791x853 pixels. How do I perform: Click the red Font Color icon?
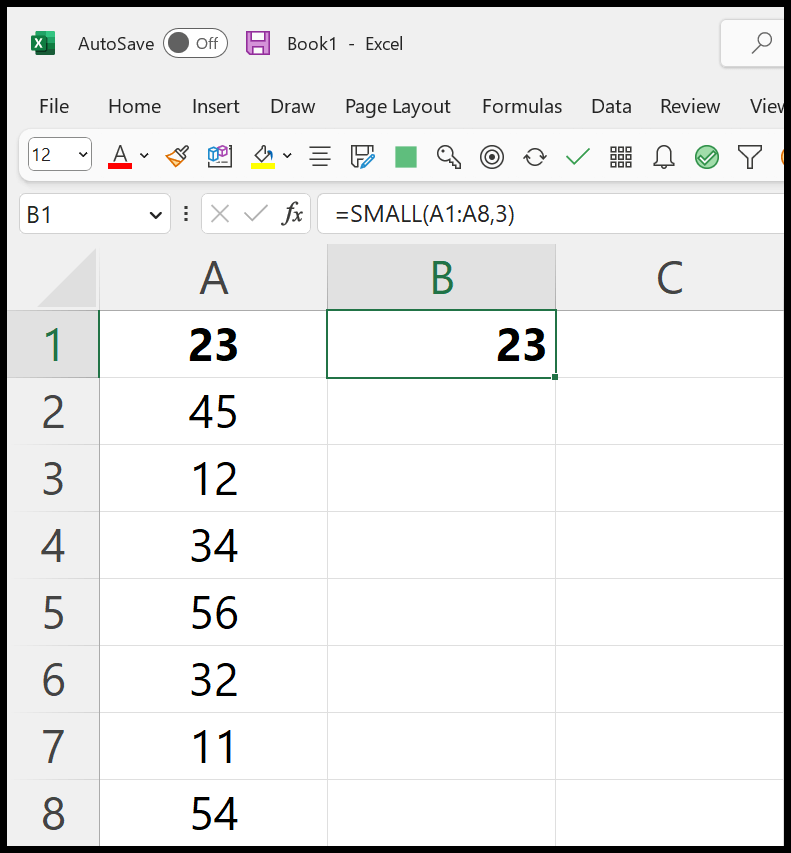click(x=118, y=155)
